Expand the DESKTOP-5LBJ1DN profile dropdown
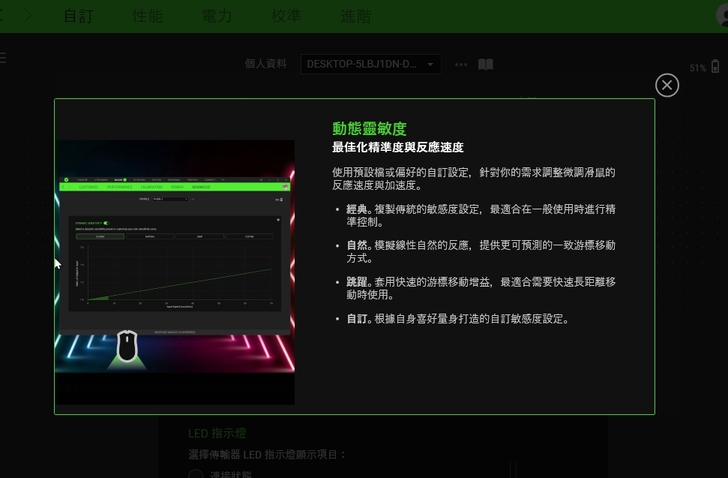Image resolution: width=728 pixels, height=478 pixels. point(370,64)
